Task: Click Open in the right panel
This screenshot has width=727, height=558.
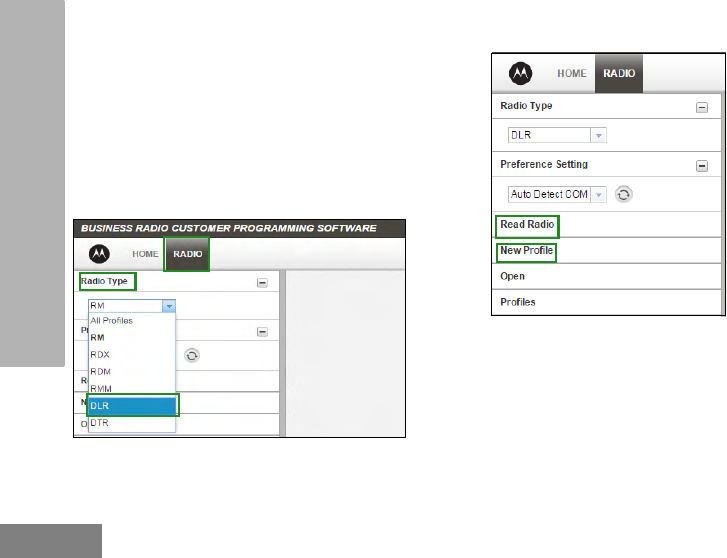Action: pos(512,276)
